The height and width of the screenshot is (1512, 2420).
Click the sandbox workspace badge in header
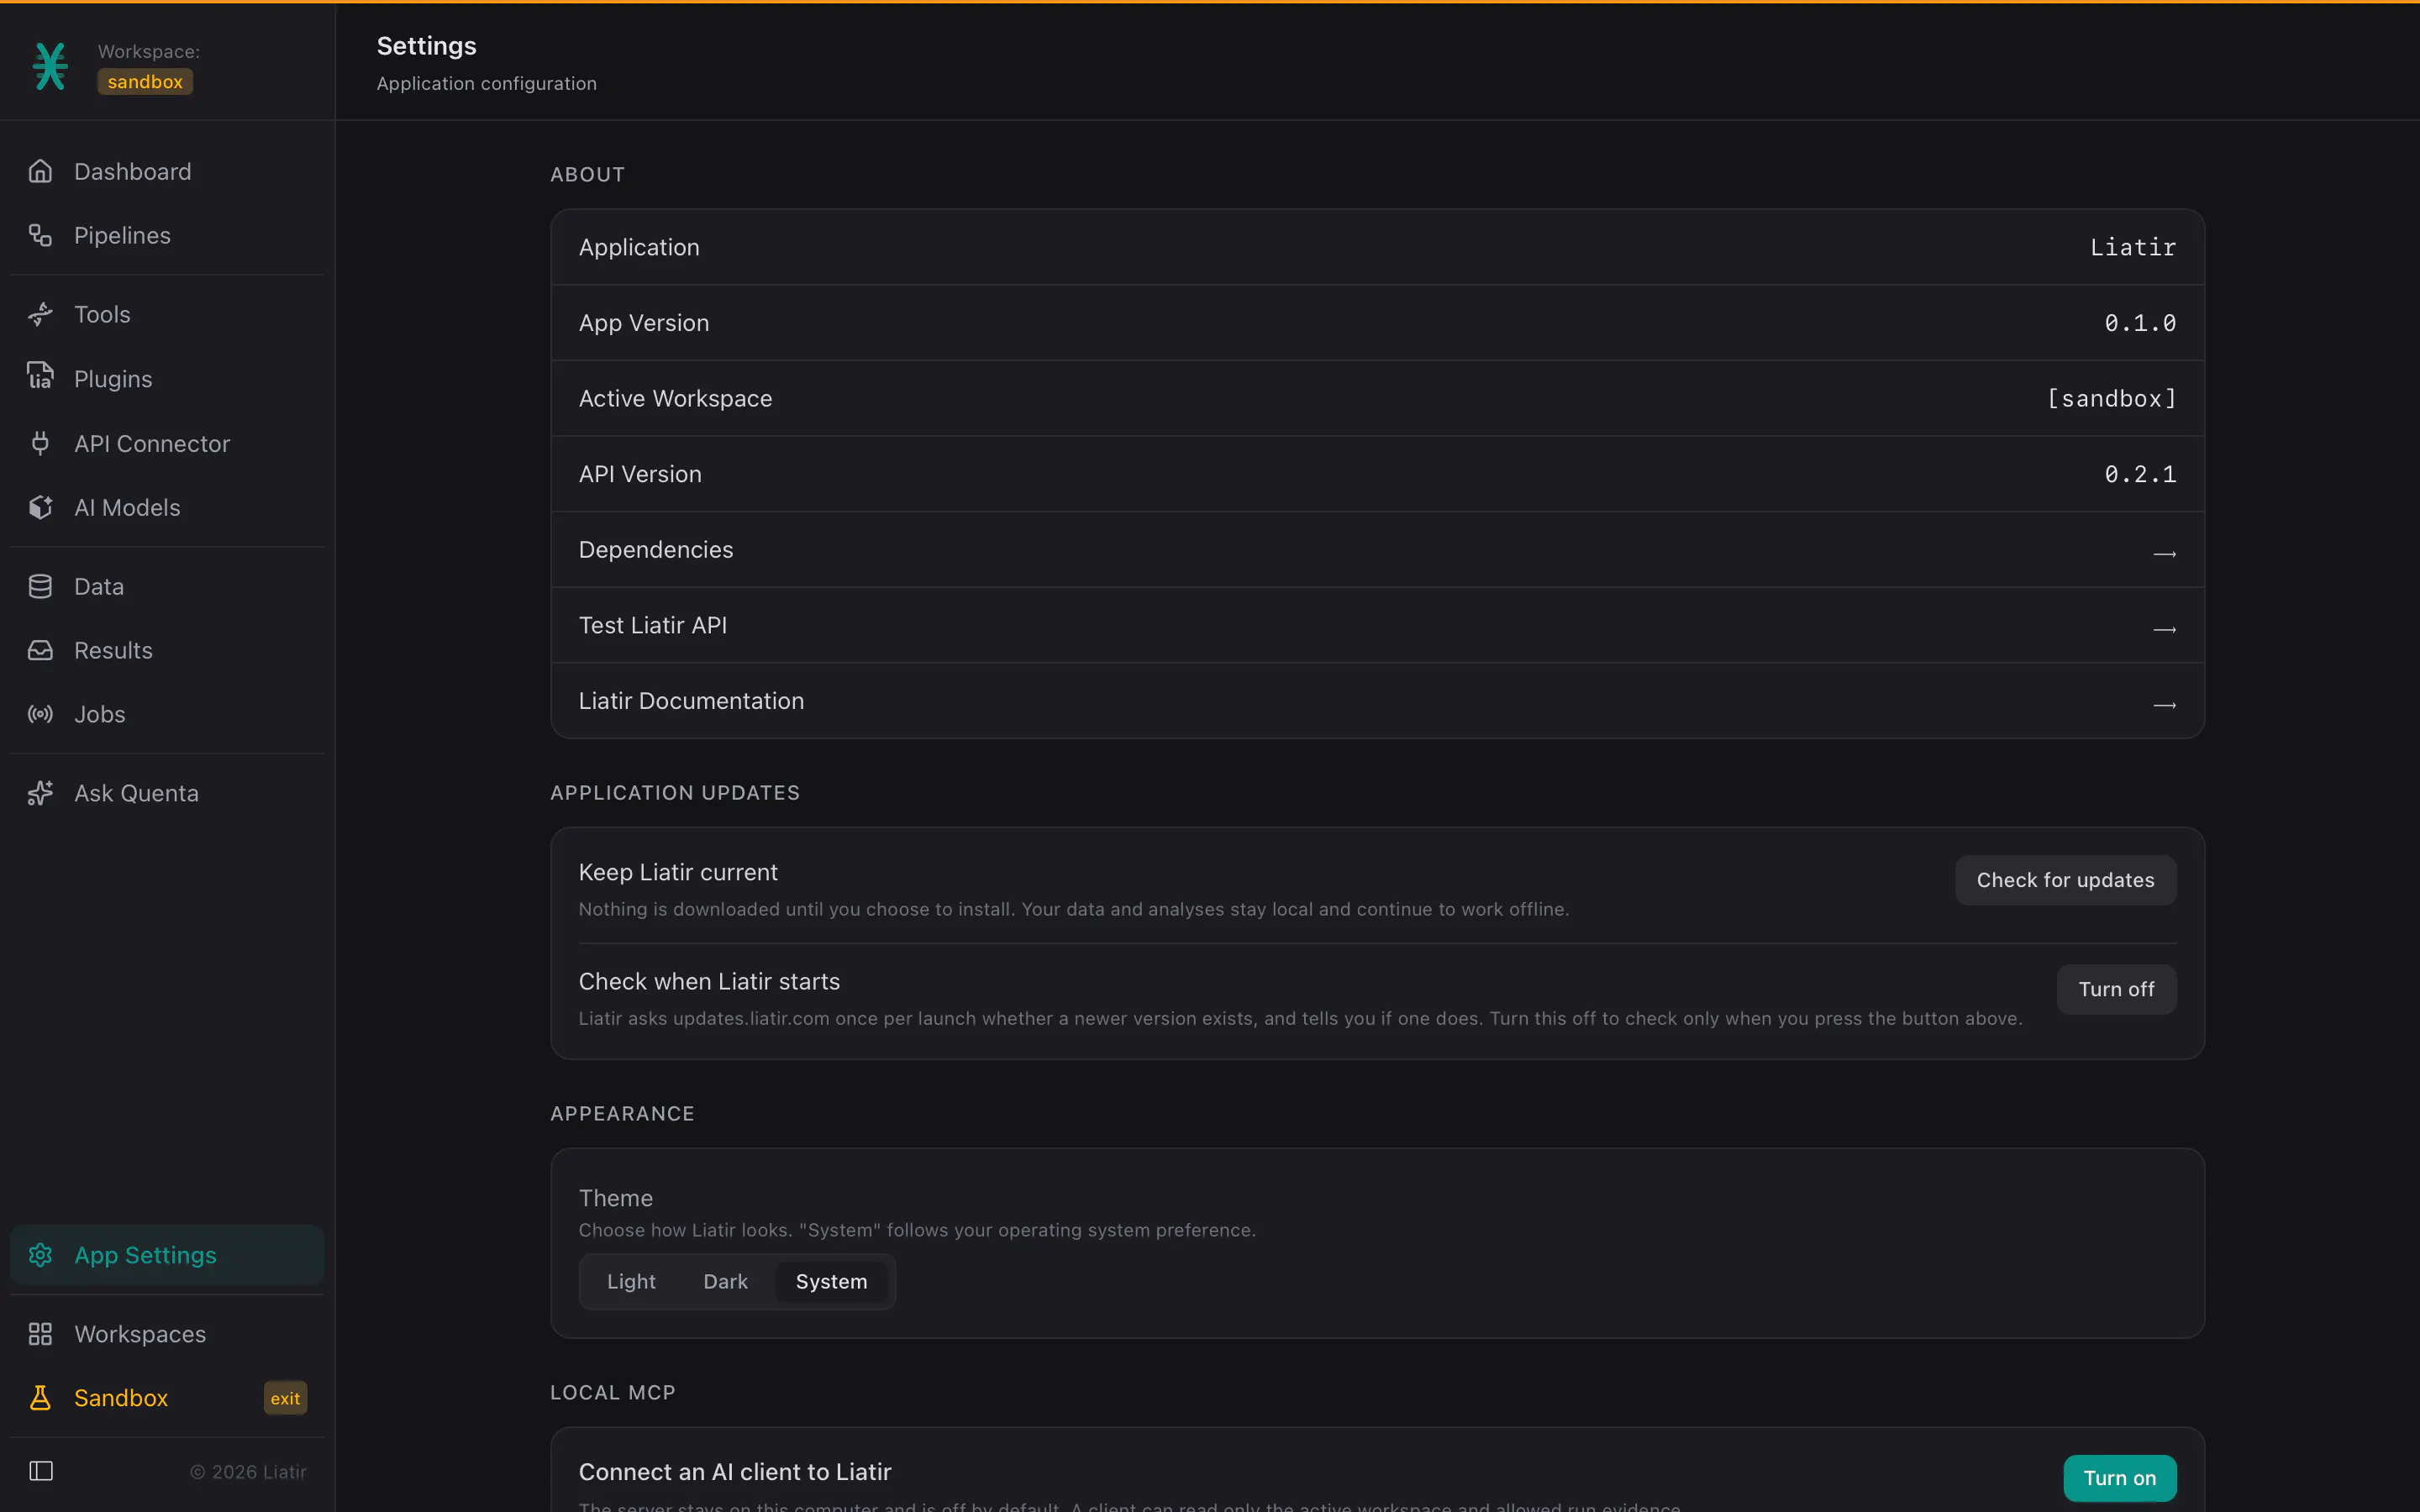145,82
